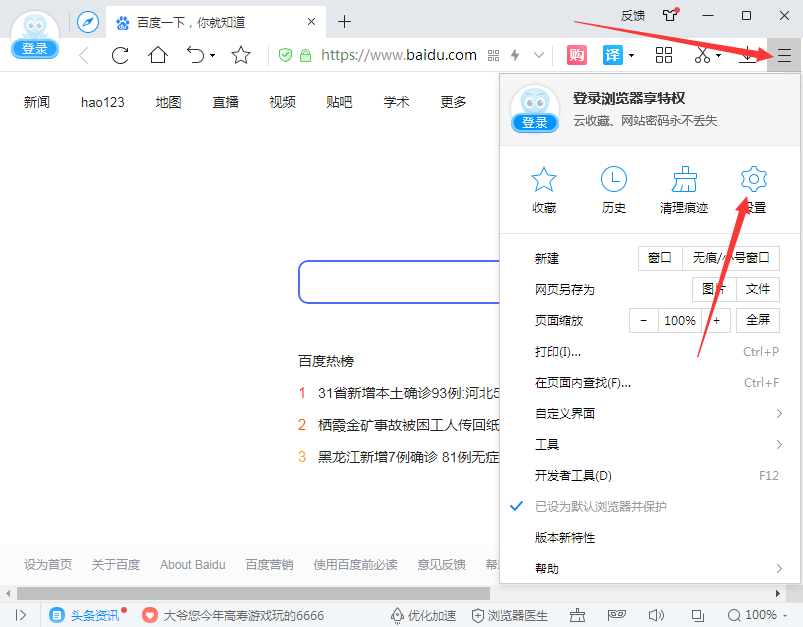803x627 pixels.
Task: Click 窗口 new window button
Action: pos(660,258)
